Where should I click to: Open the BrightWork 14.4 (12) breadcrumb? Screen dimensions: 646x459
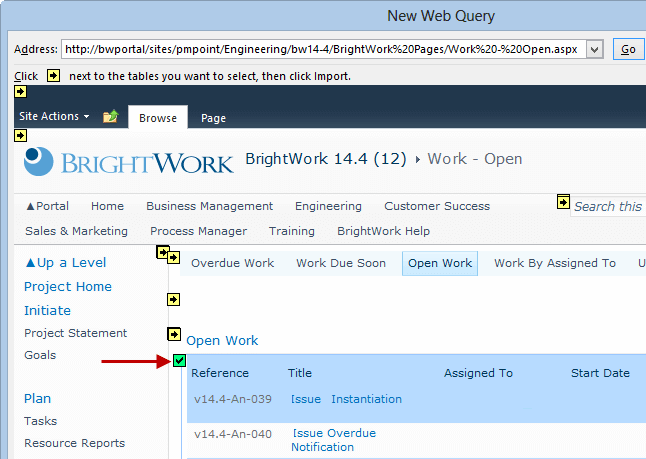click(326, 159)
